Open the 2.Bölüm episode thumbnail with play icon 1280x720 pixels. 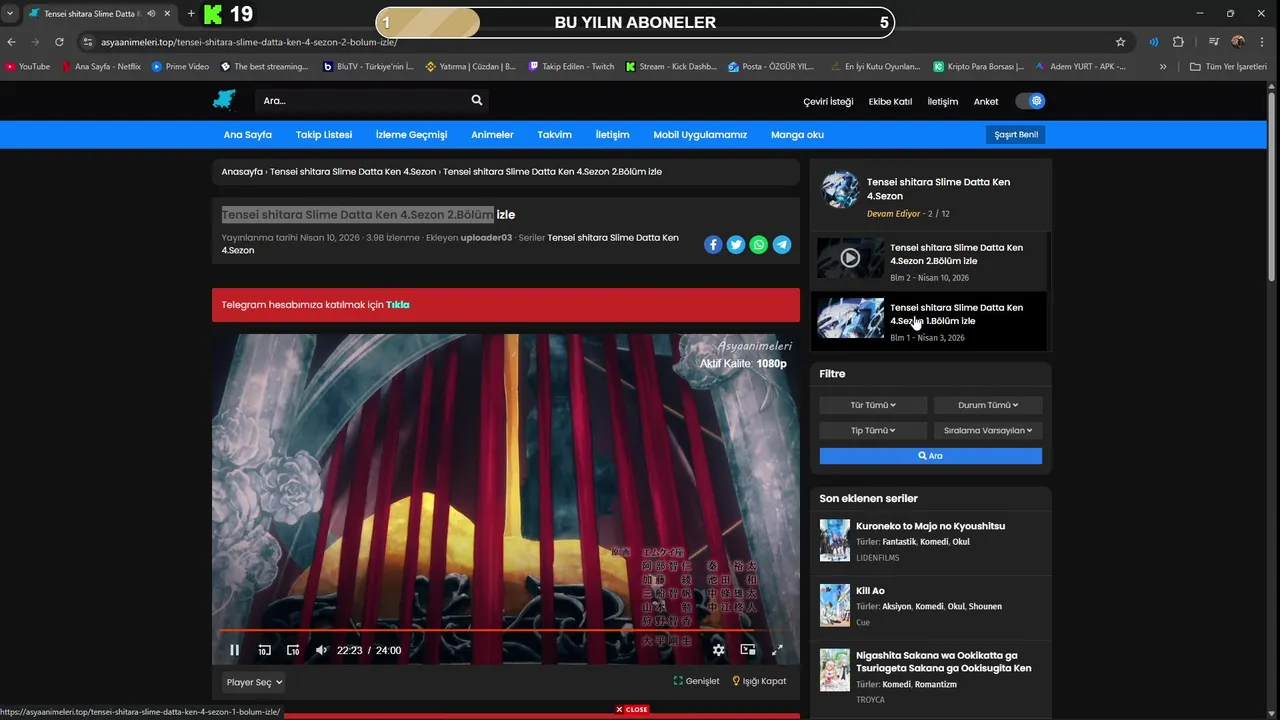tap(850, 258)
